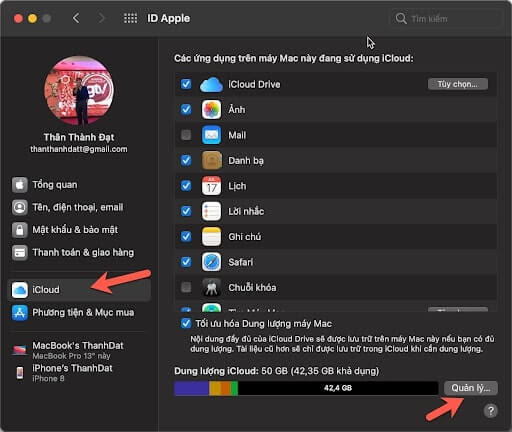Click the search magnifier icon
512x432 pixels.
(x=401, y=18)
